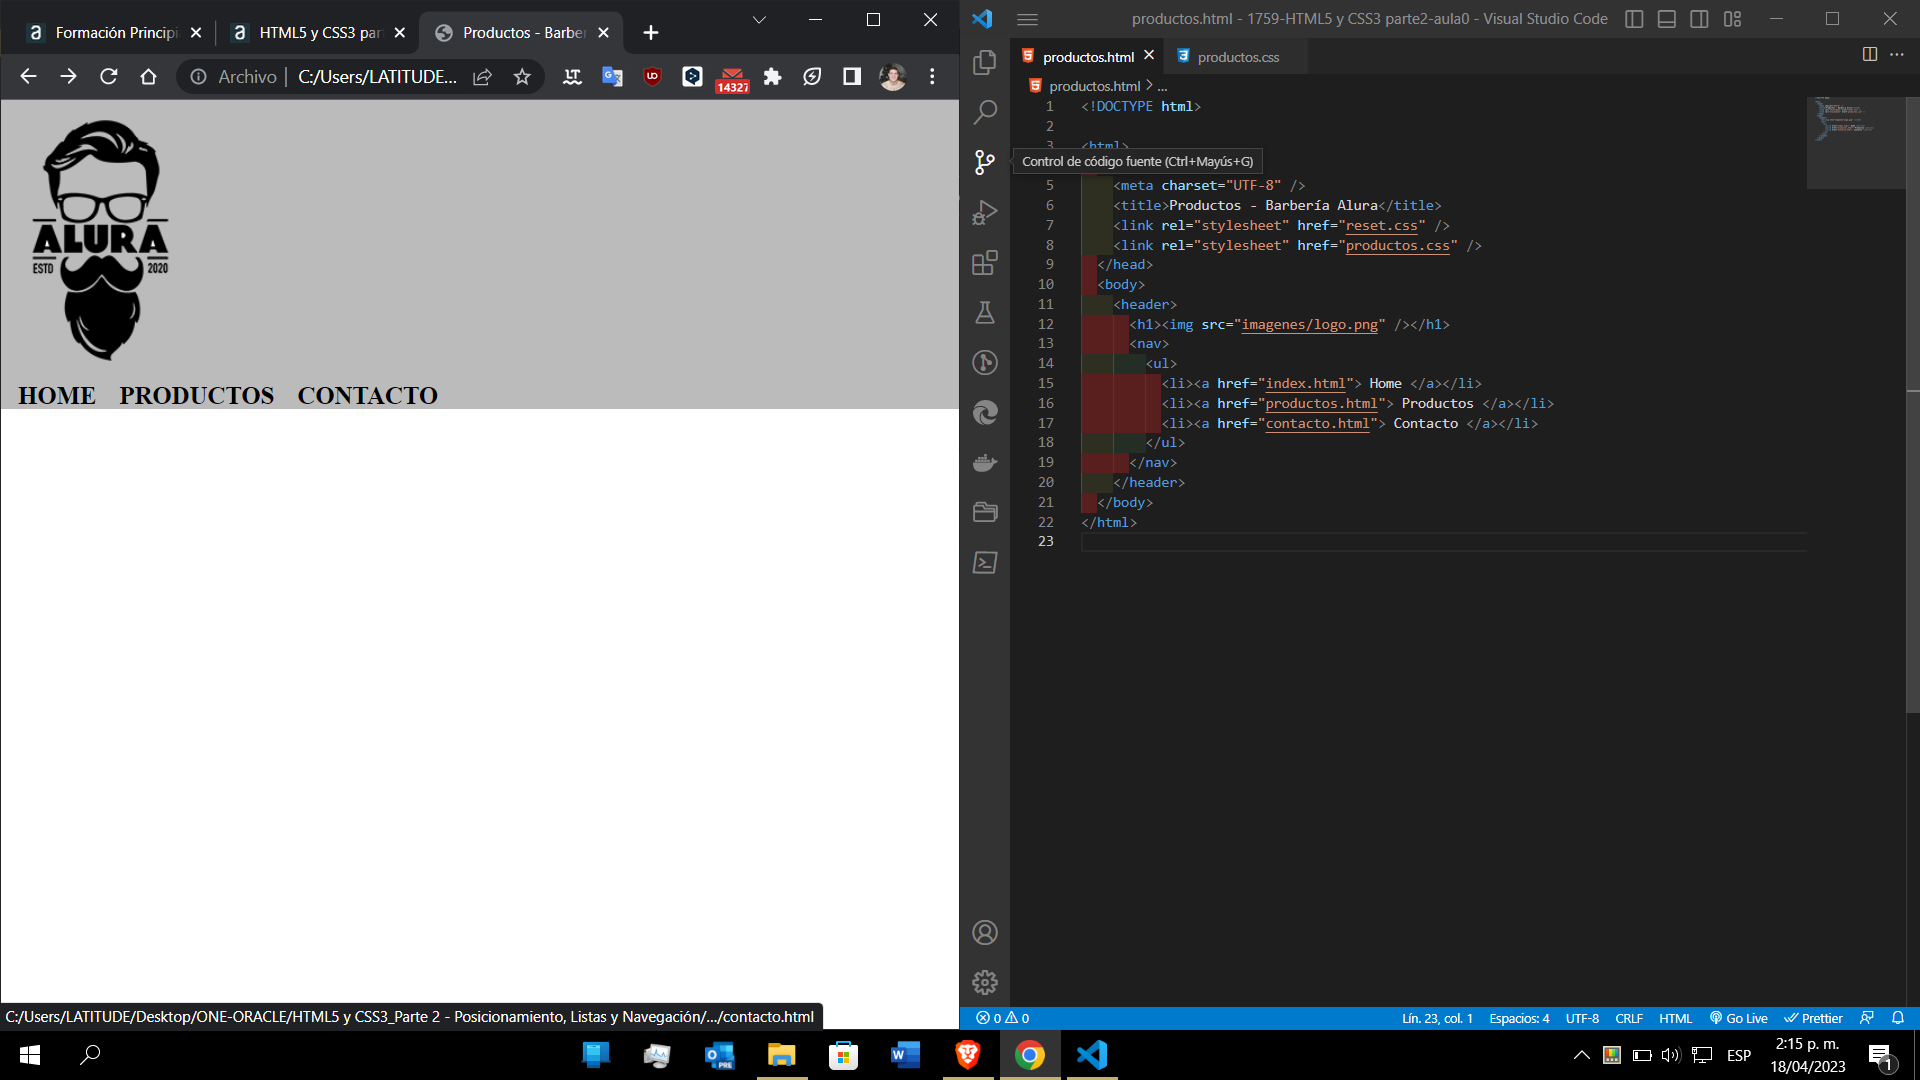Click the minimap code overview

pyautogui.click(x=1855, y=142)
